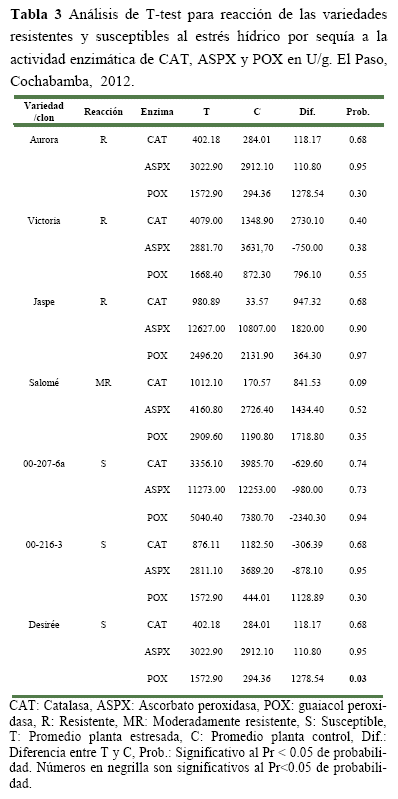Click the 12627.00 value for Jaspe ASPX
The height and width of the screenshot is (799, 398).
click(x=206, y=329)
